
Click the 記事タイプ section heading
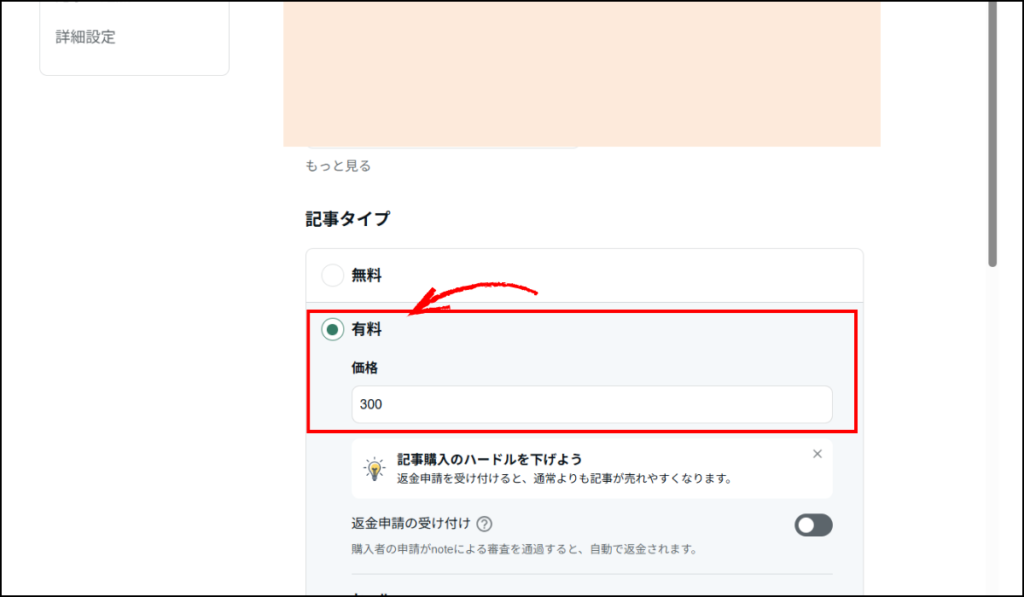tap(347, 218)
